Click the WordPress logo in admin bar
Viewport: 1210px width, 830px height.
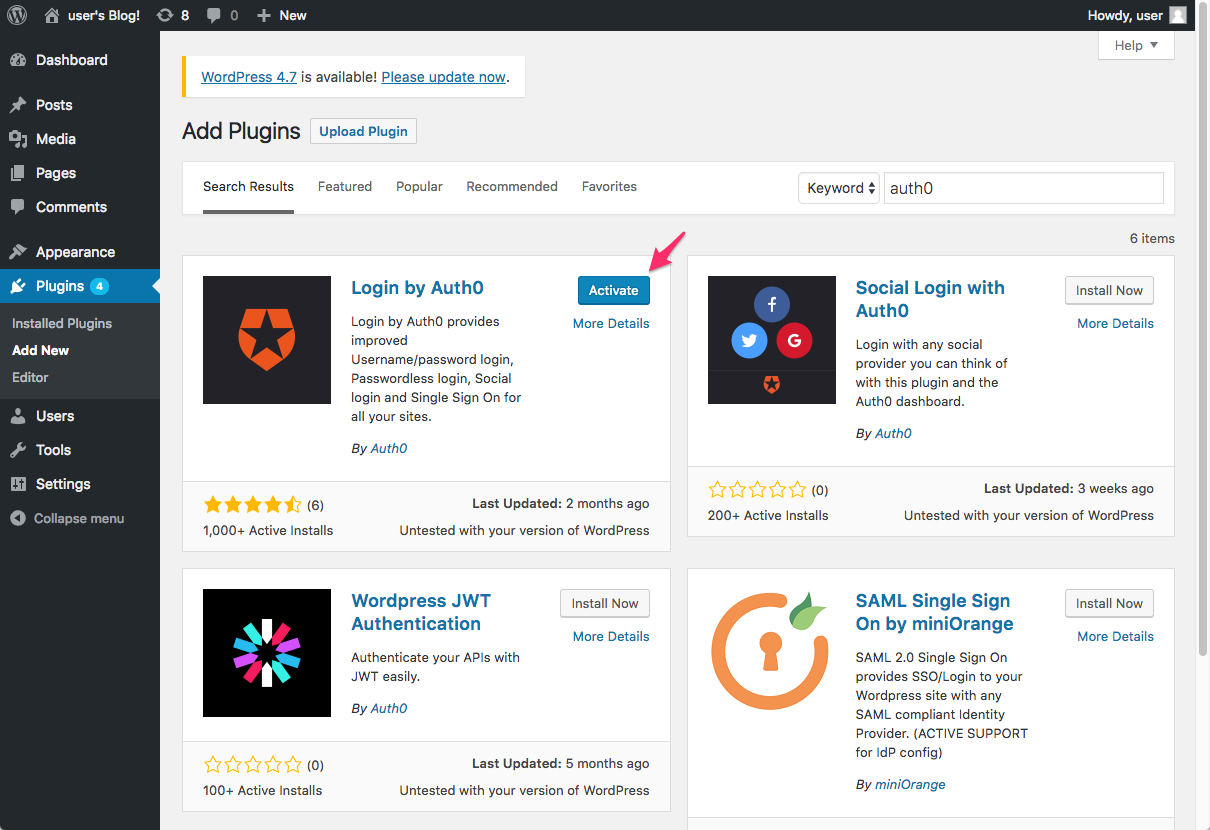(17, 15)
